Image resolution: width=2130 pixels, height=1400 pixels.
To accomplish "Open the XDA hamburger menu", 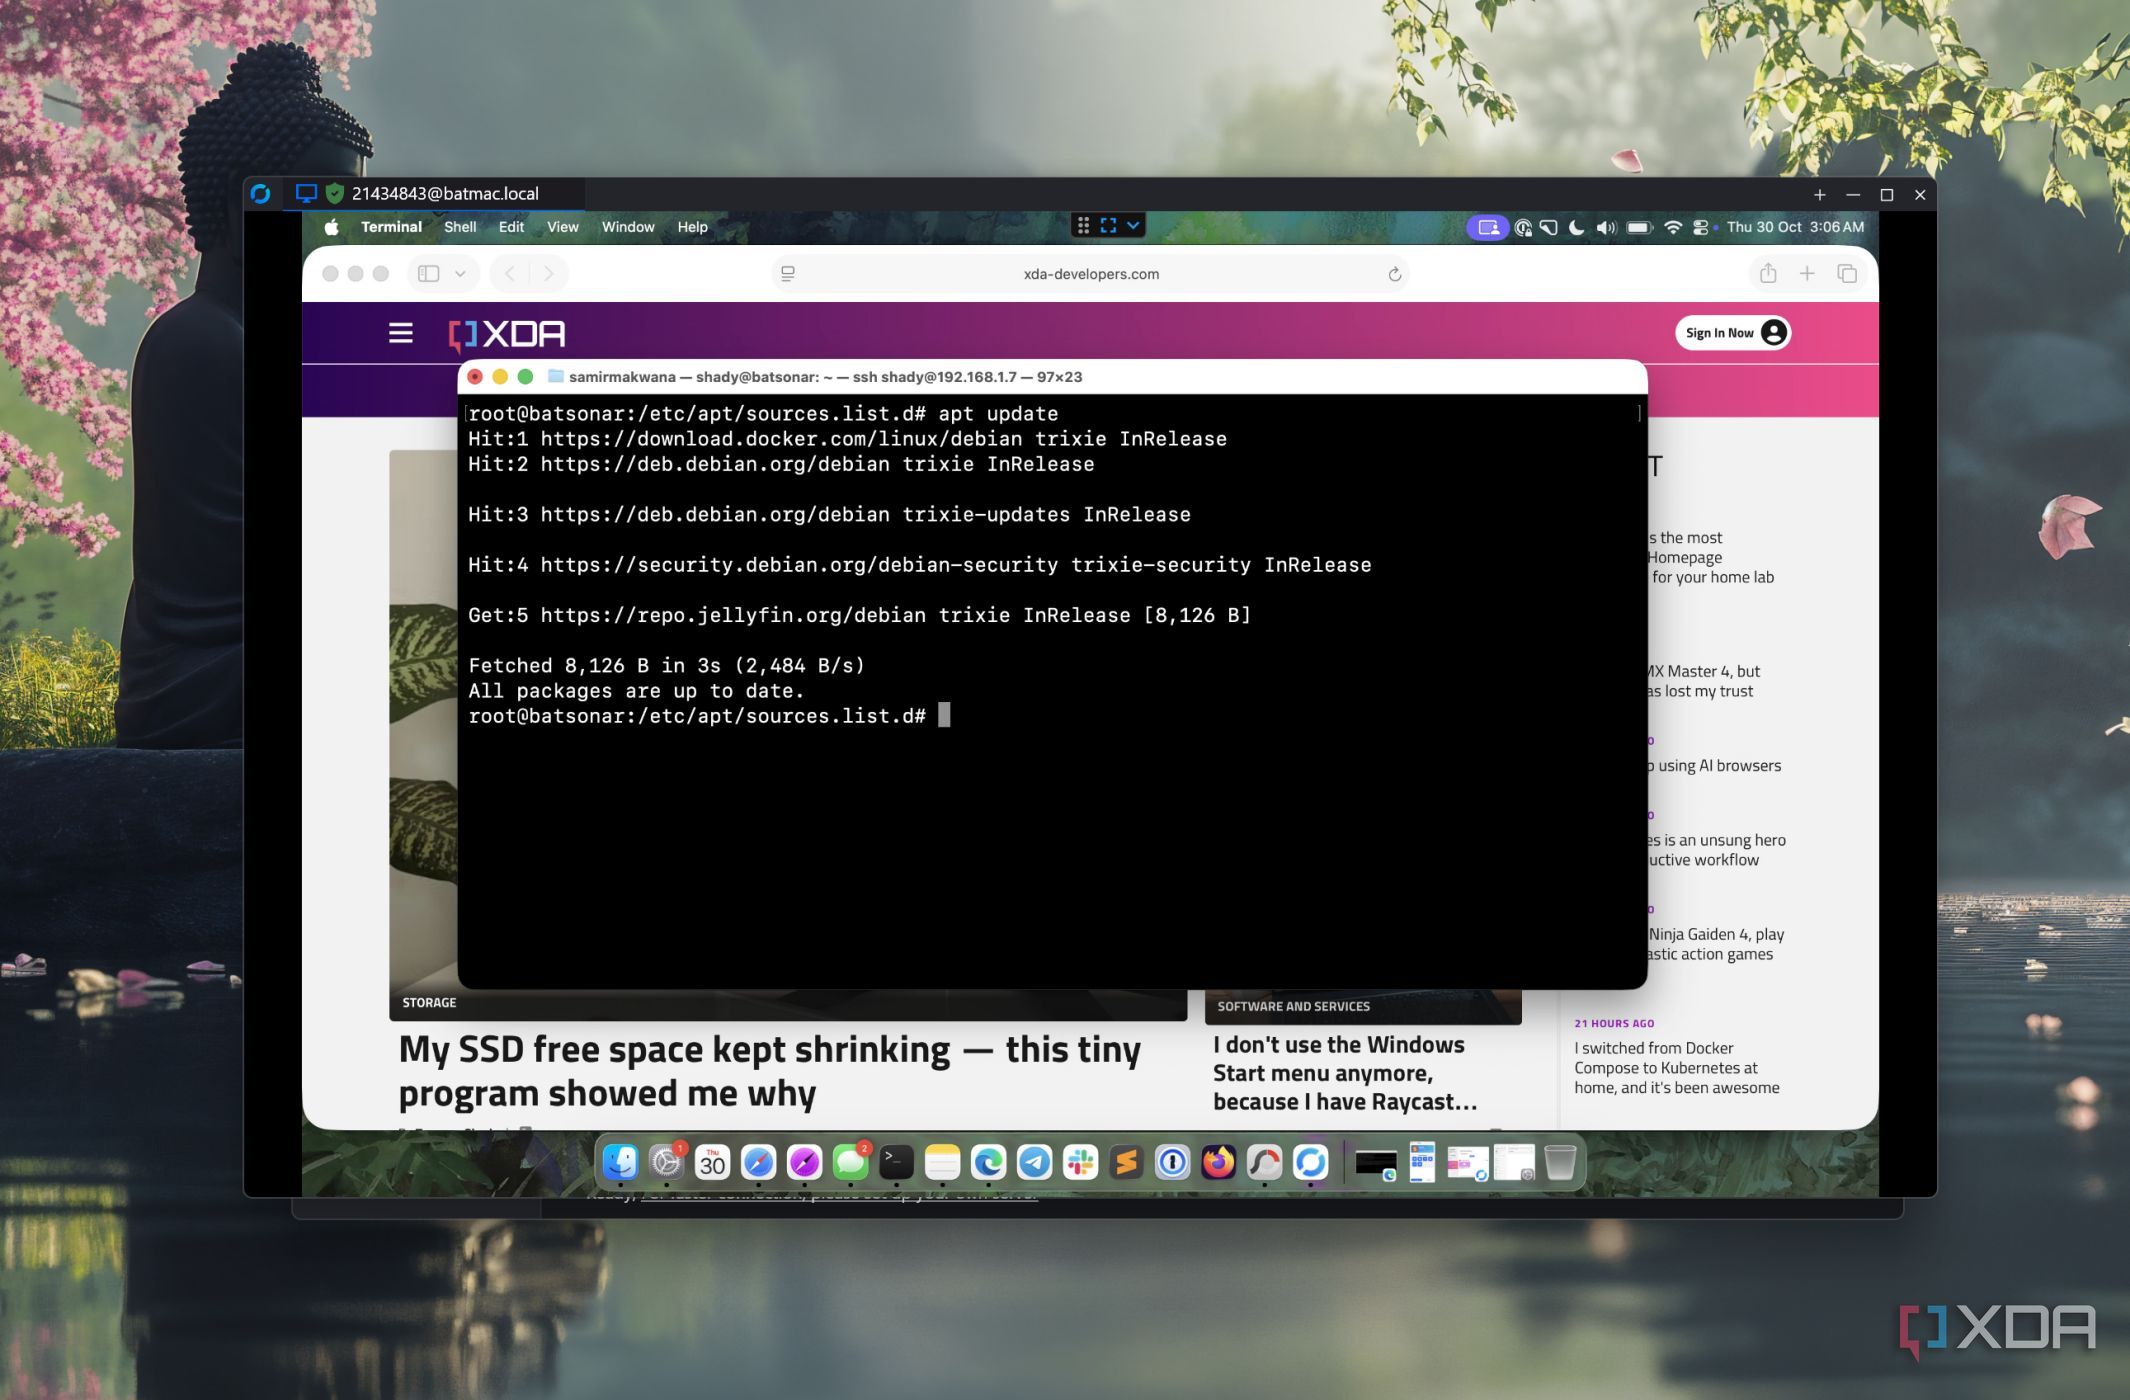I will (400, 333).
